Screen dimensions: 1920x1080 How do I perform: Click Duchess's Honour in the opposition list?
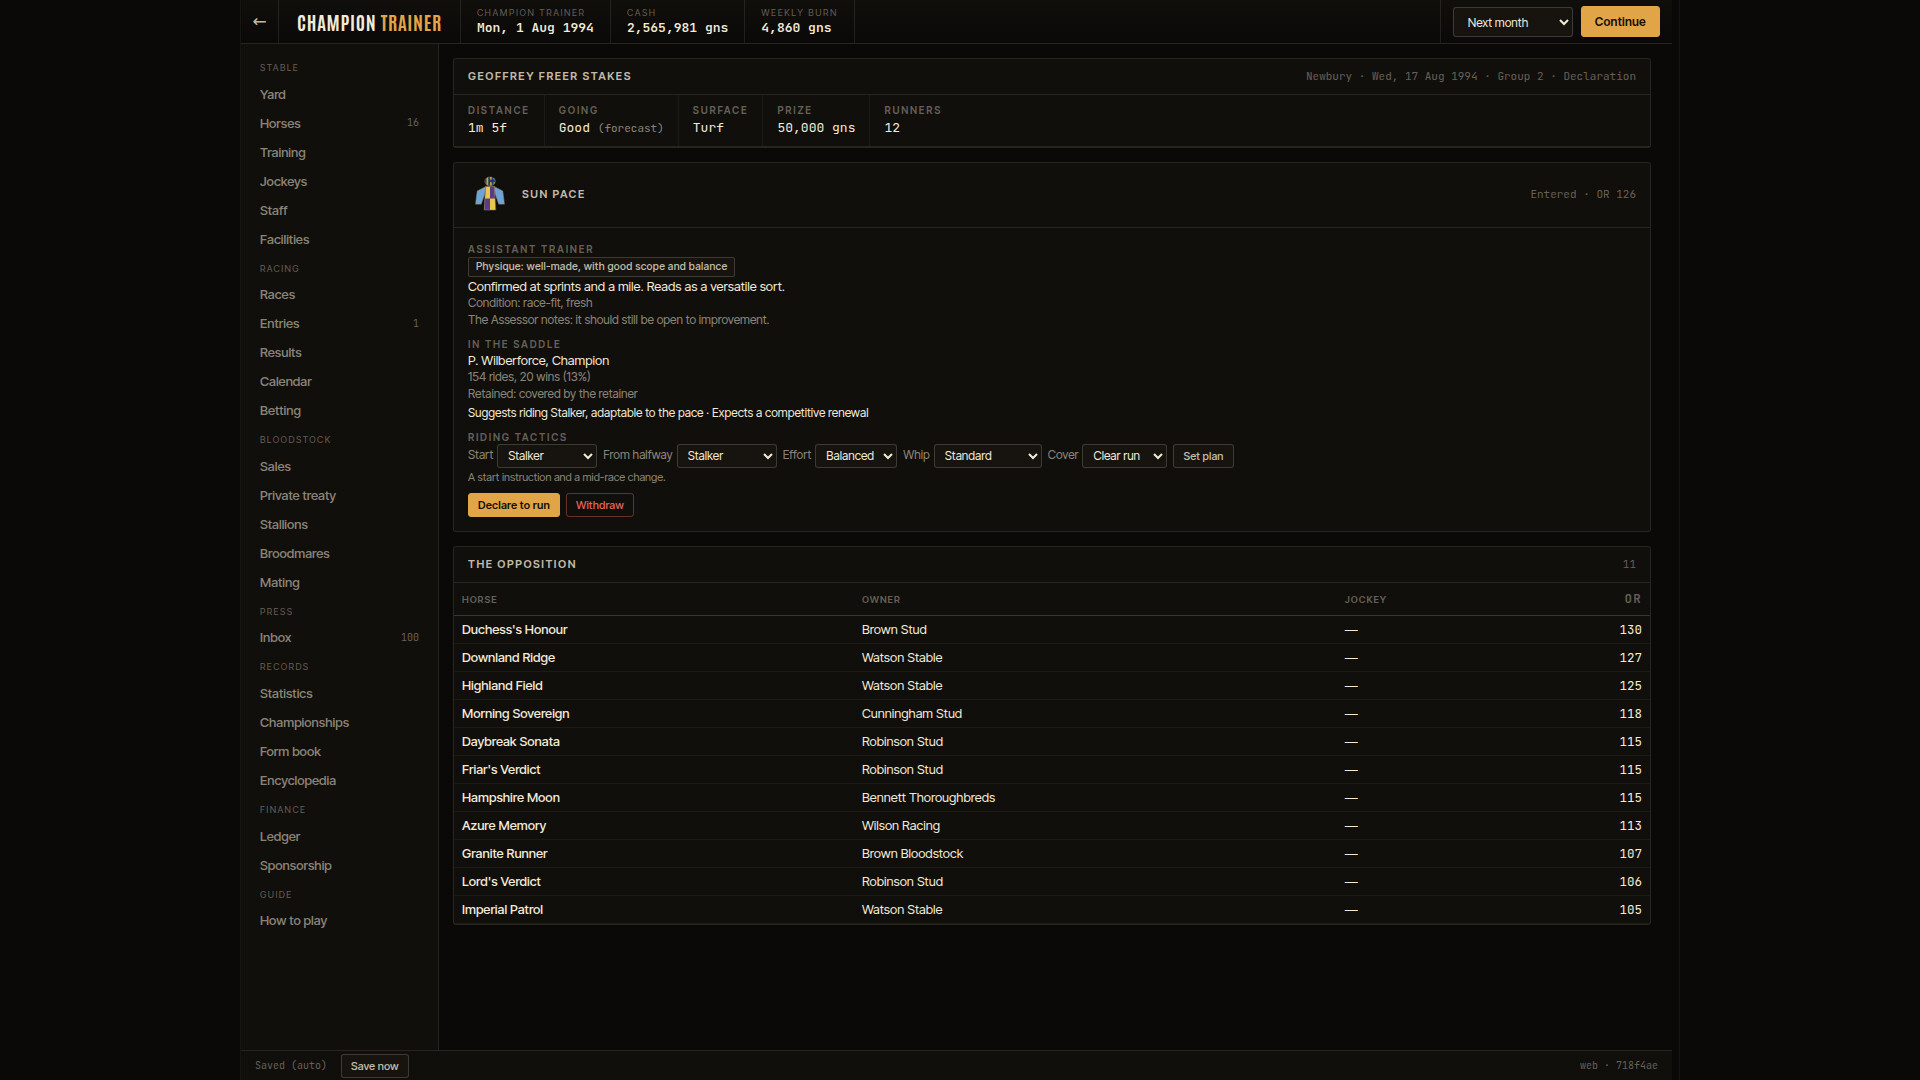tap(514, 630)
